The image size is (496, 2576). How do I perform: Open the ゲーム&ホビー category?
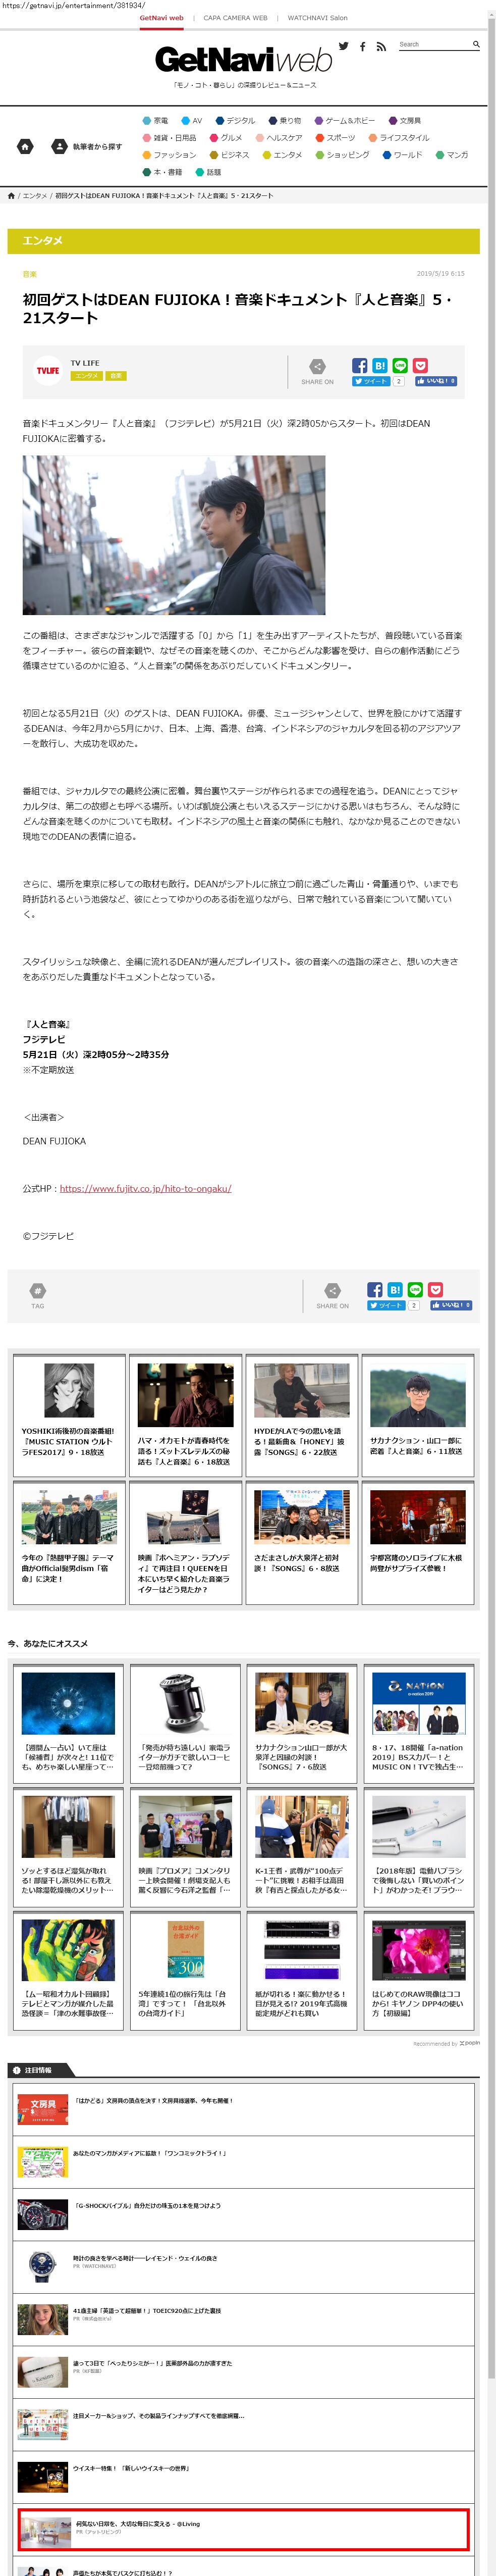(346, 121)
